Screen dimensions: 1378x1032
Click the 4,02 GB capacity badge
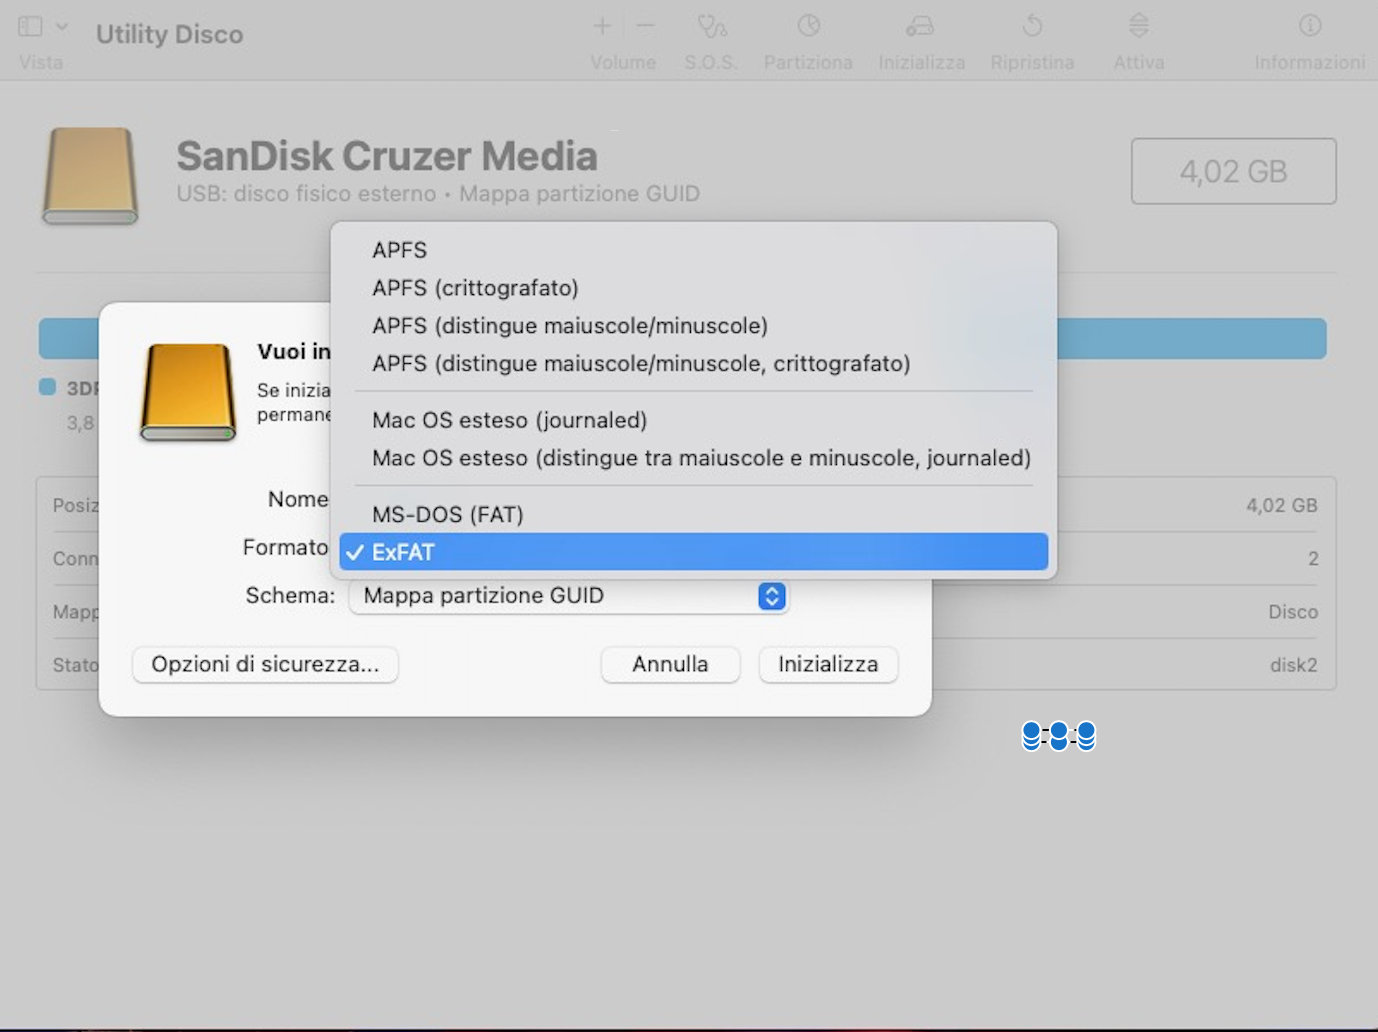tap(1233, 171)
